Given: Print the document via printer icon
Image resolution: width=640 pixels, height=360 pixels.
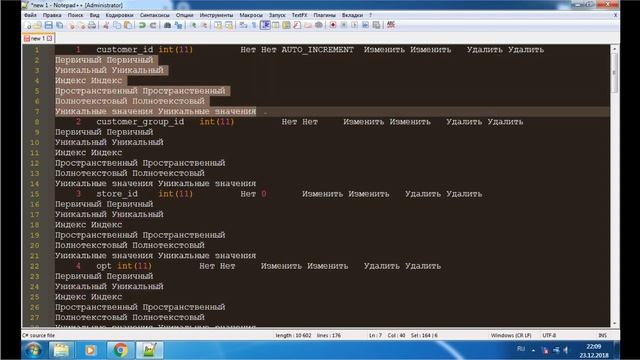Looking at the screenshot, I should pos(92,25).
